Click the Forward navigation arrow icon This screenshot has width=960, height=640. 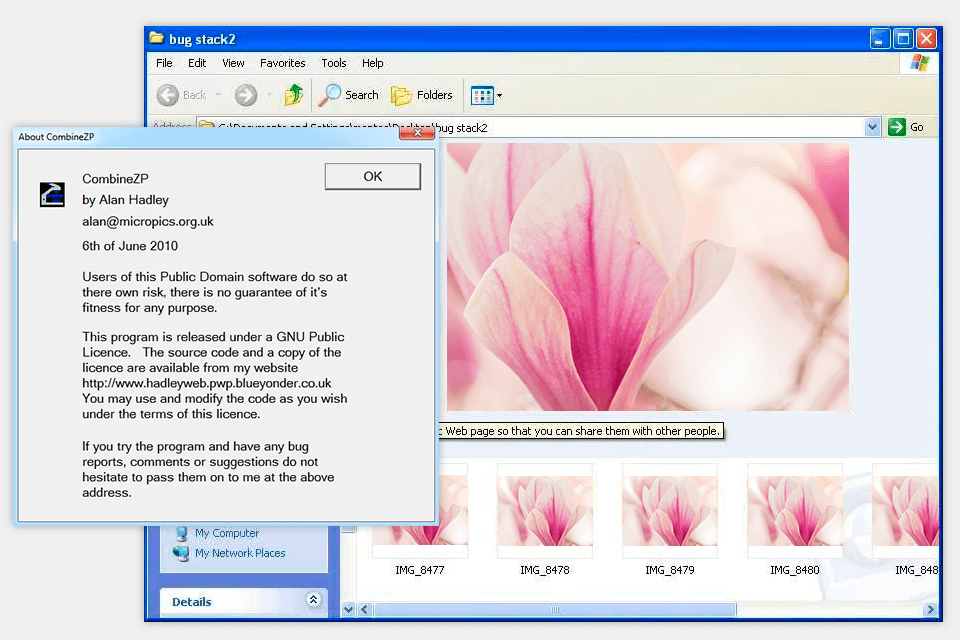pyautogui.click(x=245, y=95)
